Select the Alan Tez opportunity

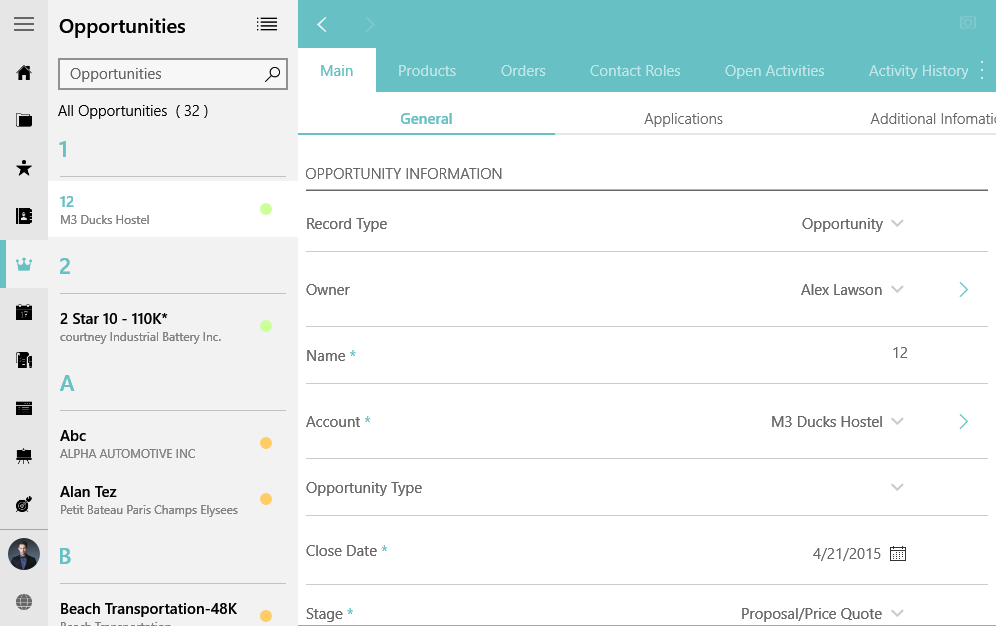(150, 500)
